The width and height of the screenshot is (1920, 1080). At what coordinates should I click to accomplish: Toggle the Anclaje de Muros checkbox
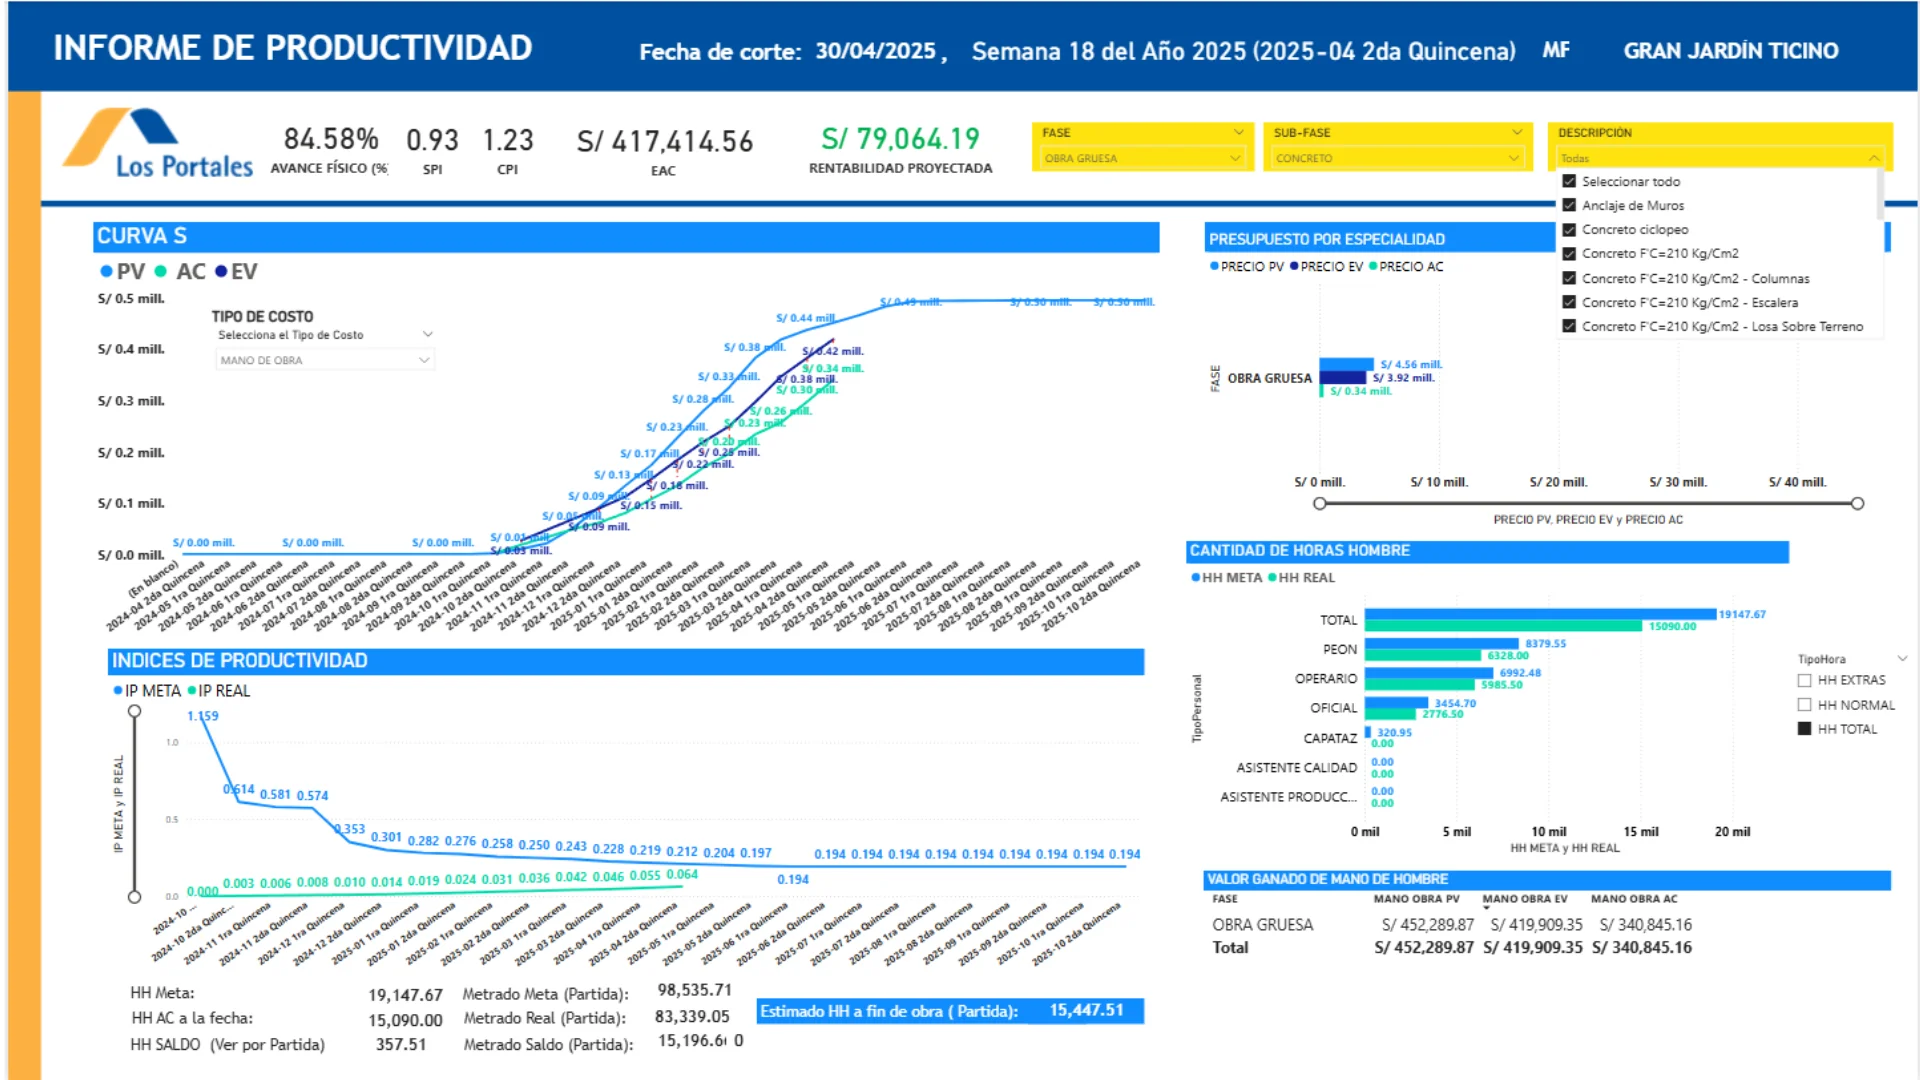1569,205
